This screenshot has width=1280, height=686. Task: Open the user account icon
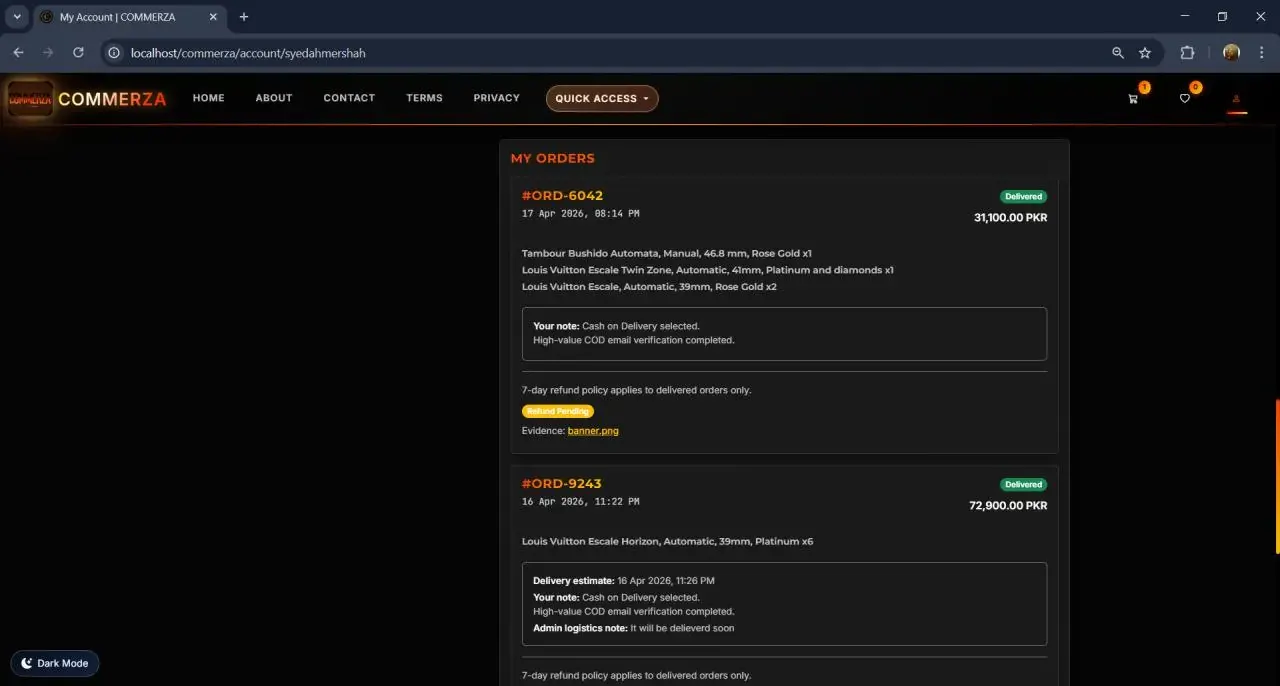[x=1237, y=99]
